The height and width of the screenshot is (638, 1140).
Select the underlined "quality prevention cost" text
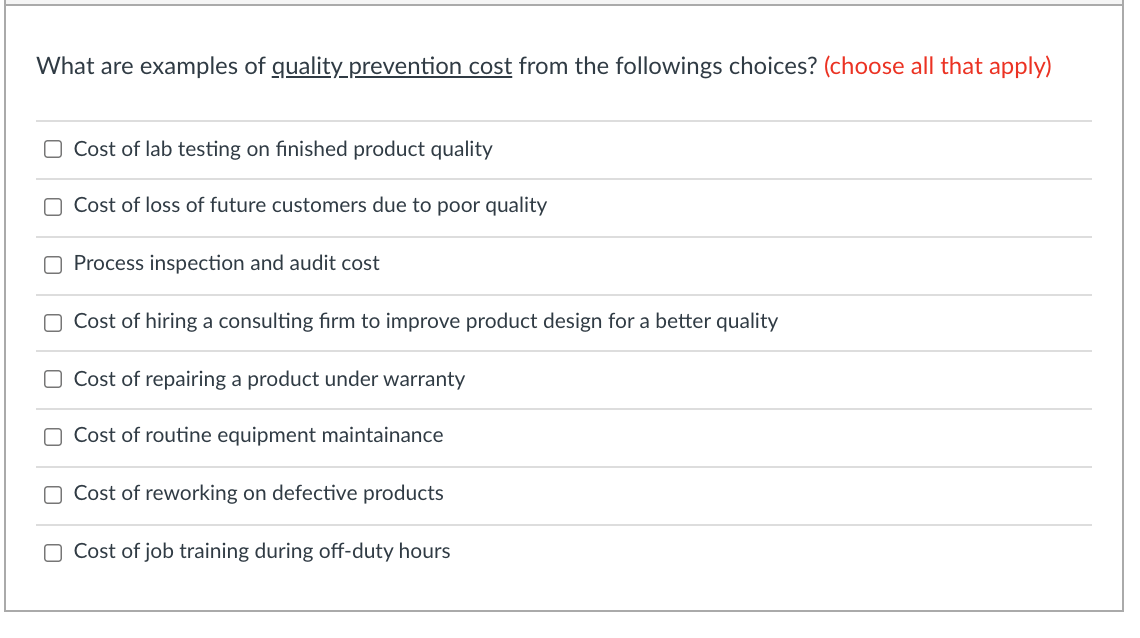(392, 66)
